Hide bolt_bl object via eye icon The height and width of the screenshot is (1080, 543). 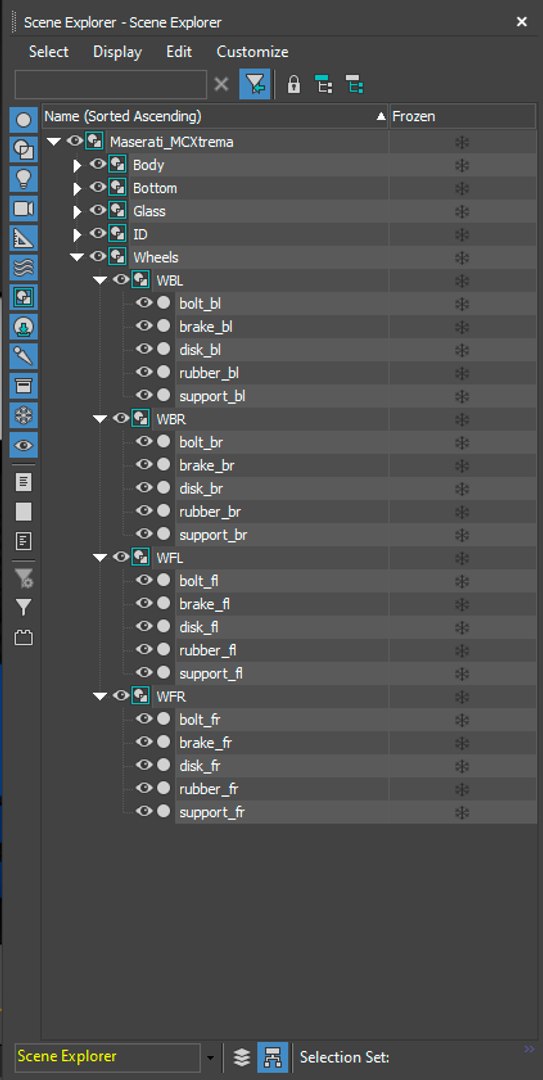(144, 303)
